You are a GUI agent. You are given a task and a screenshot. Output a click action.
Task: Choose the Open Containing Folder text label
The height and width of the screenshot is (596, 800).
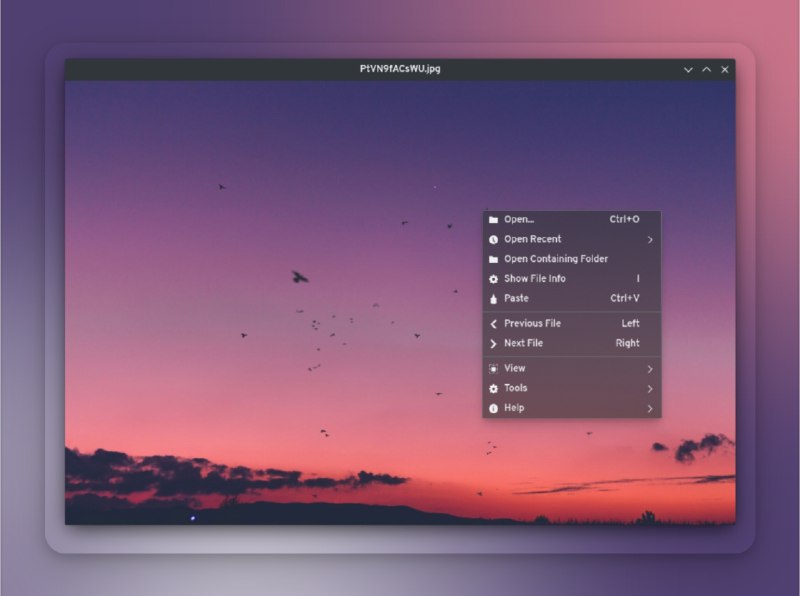click(555, 259)
